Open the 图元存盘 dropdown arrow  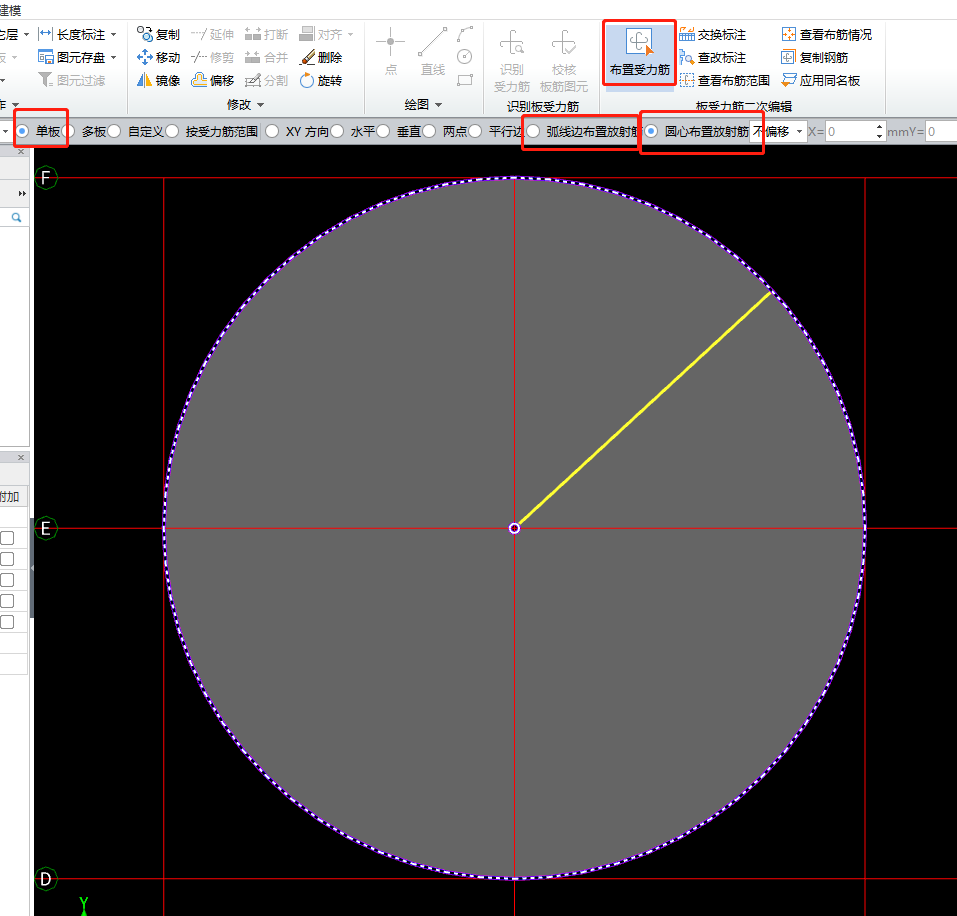coord(114,58)
